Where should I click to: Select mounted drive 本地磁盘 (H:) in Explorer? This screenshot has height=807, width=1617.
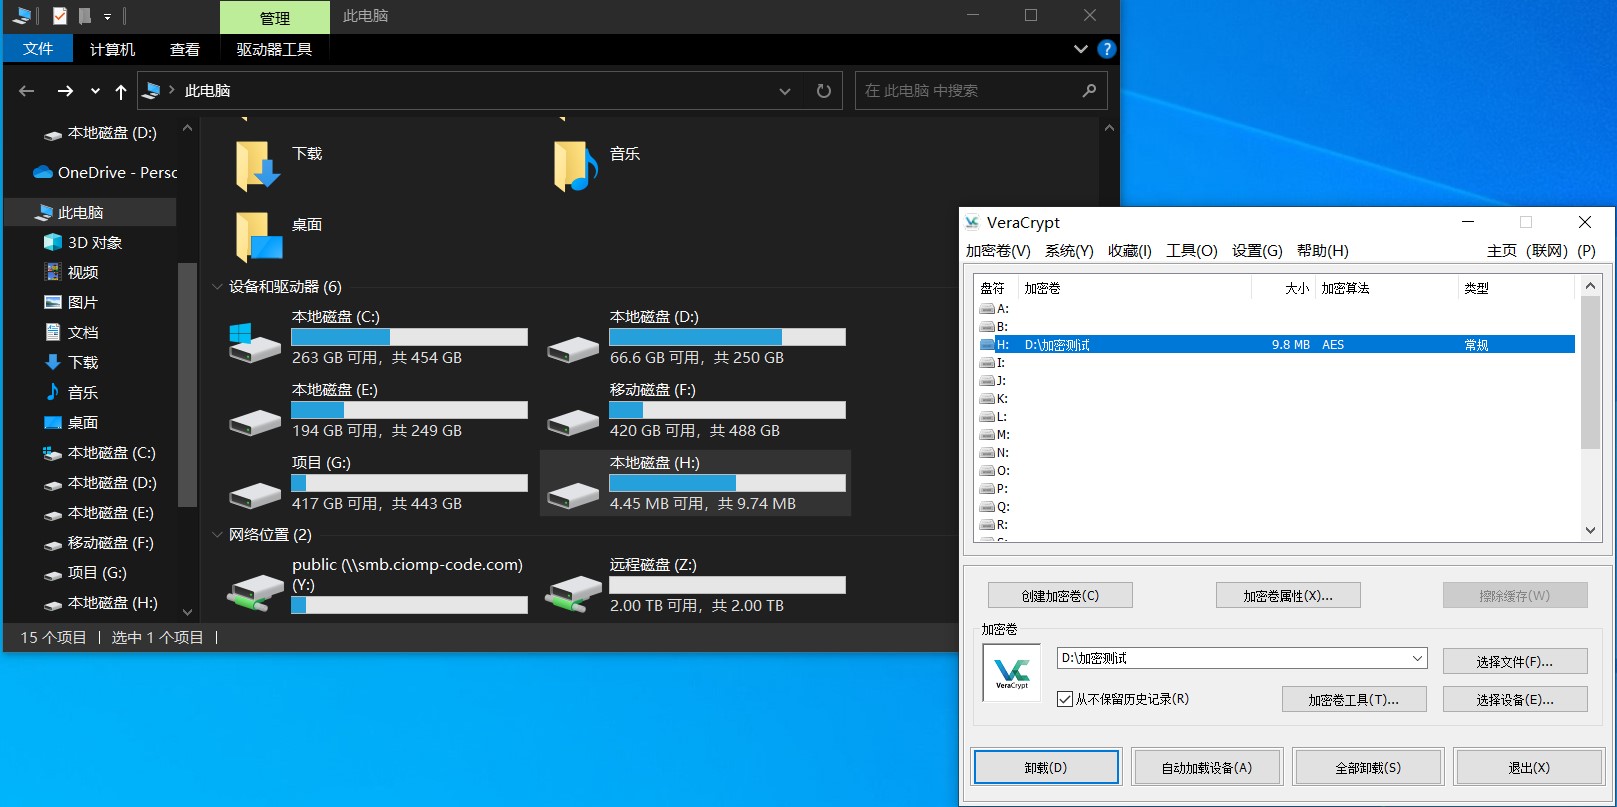697,483
